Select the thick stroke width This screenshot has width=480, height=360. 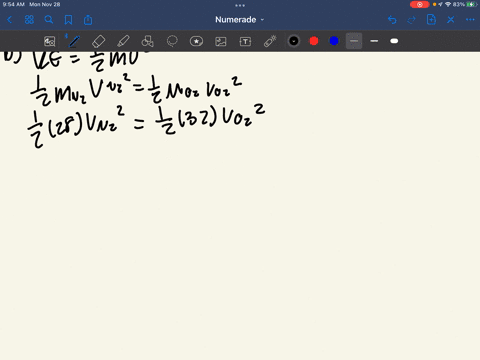click(394, 41)
